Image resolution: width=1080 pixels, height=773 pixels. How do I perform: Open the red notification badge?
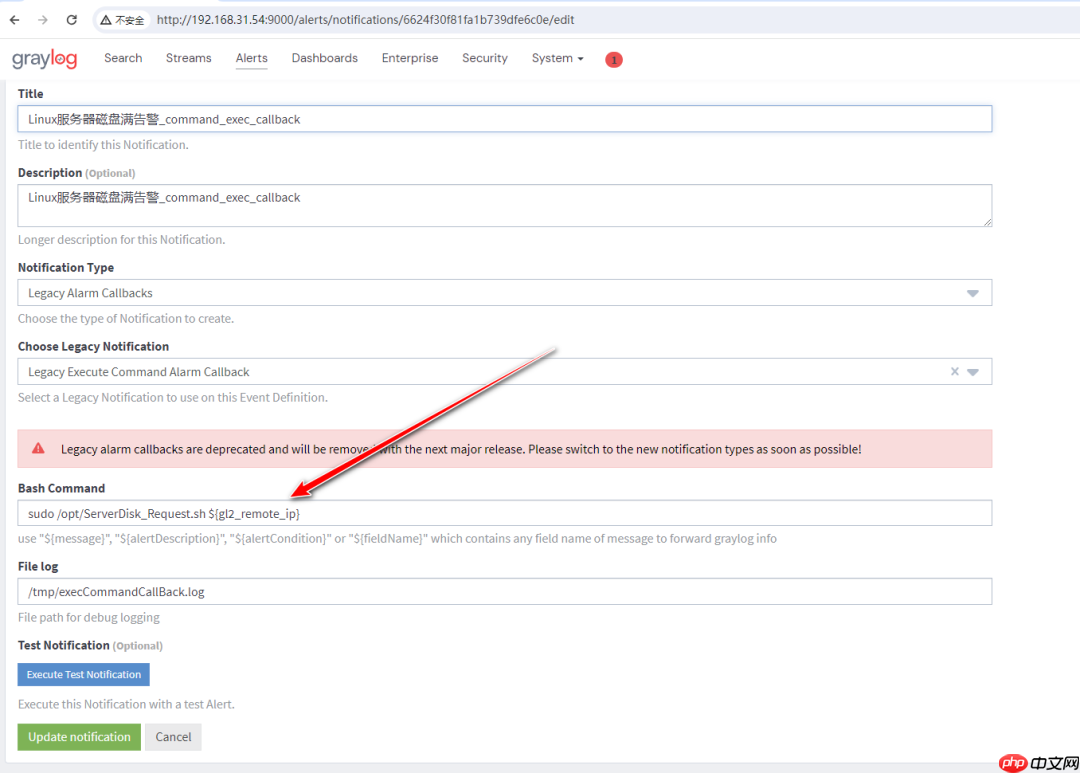point(614,60)
